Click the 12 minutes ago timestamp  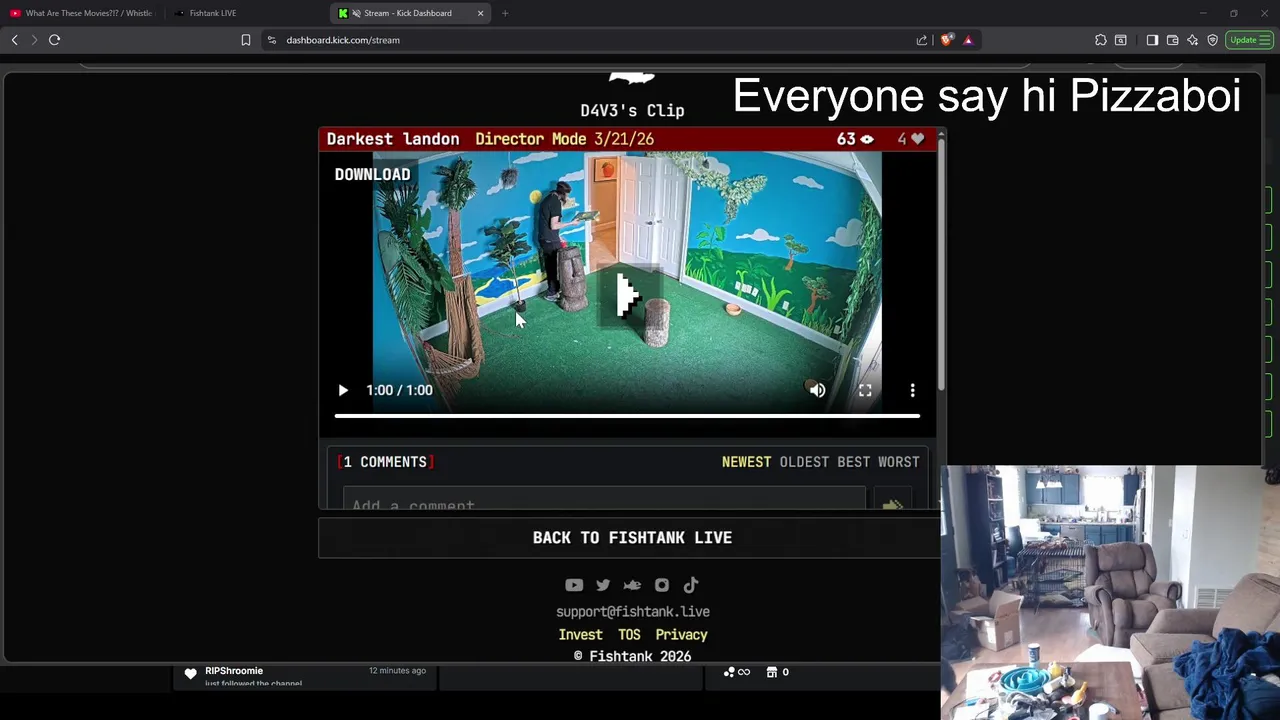[x=397, y=671]
